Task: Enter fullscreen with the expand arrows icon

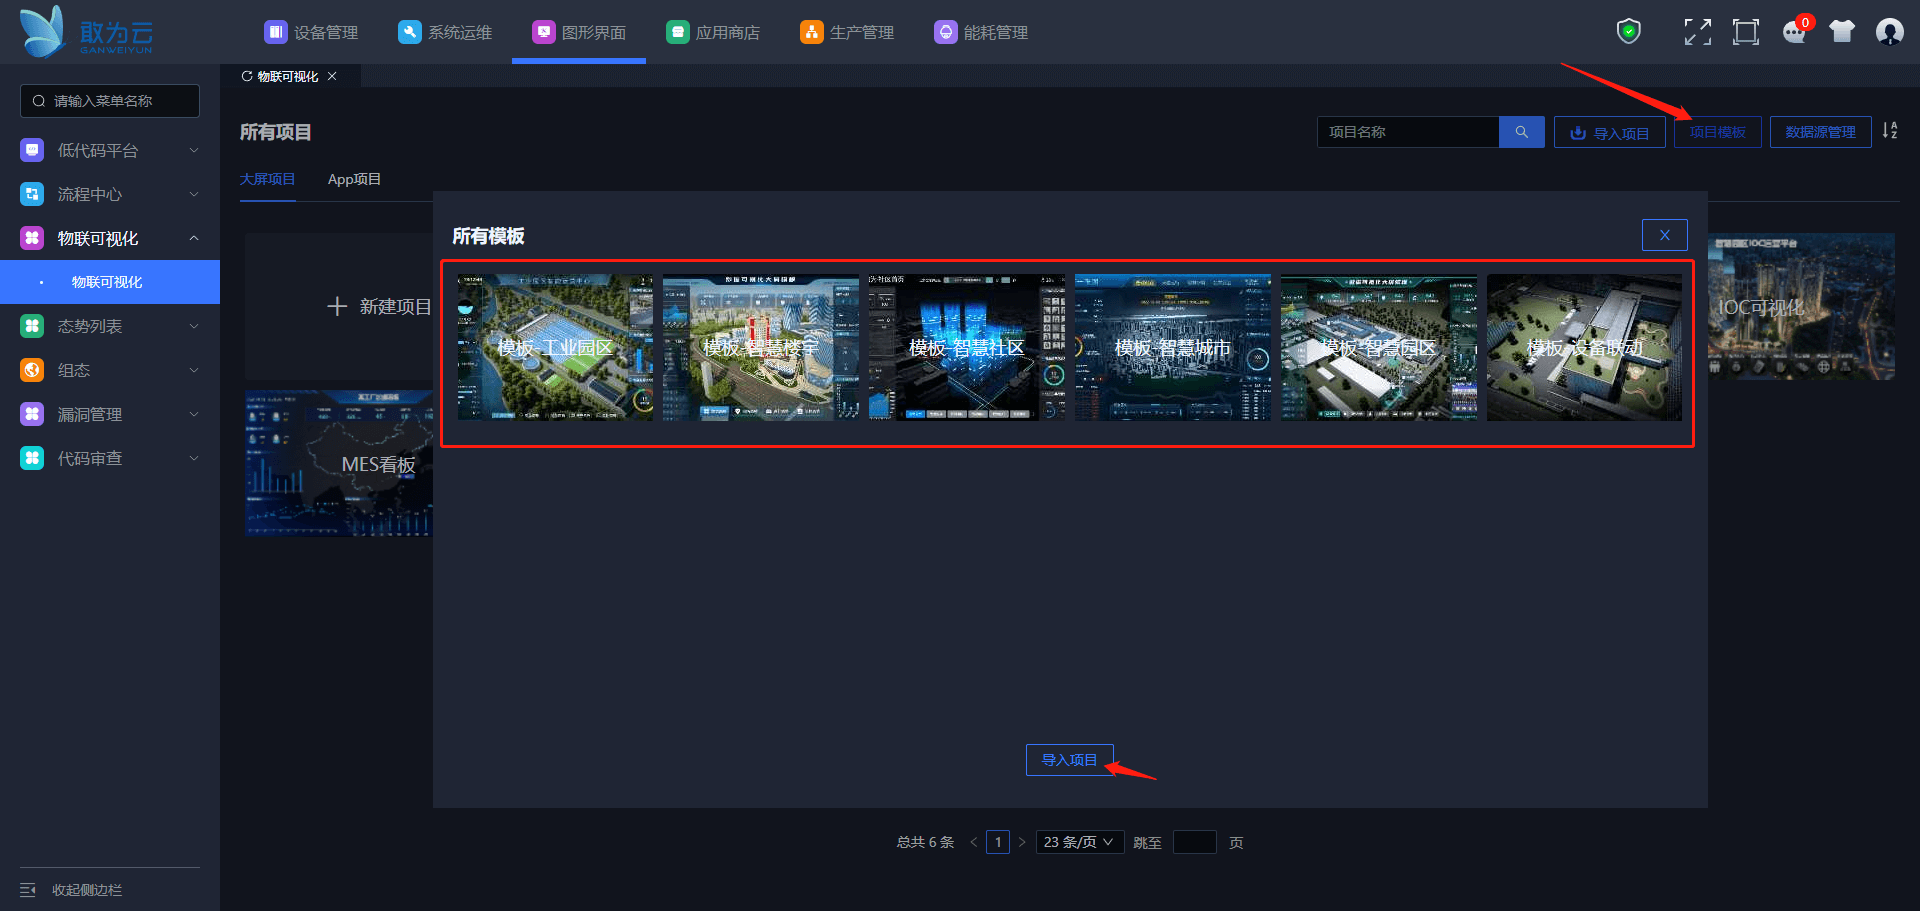Action: point(1697,32)
